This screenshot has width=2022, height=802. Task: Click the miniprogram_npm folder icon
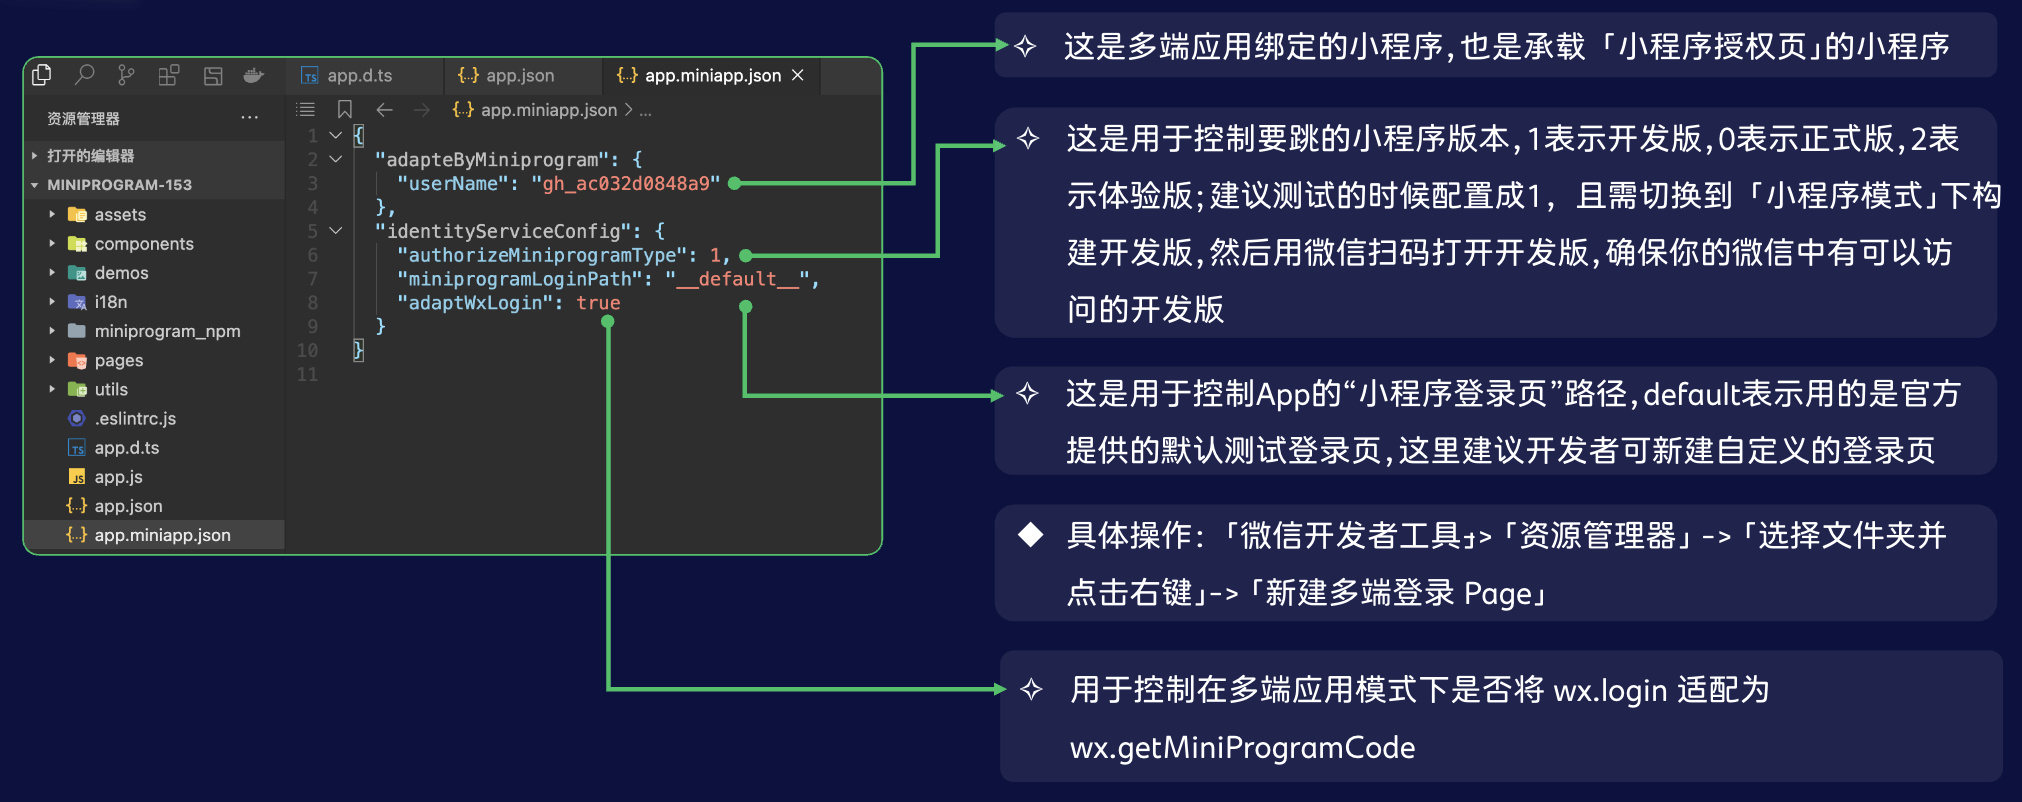pos(77,330)
